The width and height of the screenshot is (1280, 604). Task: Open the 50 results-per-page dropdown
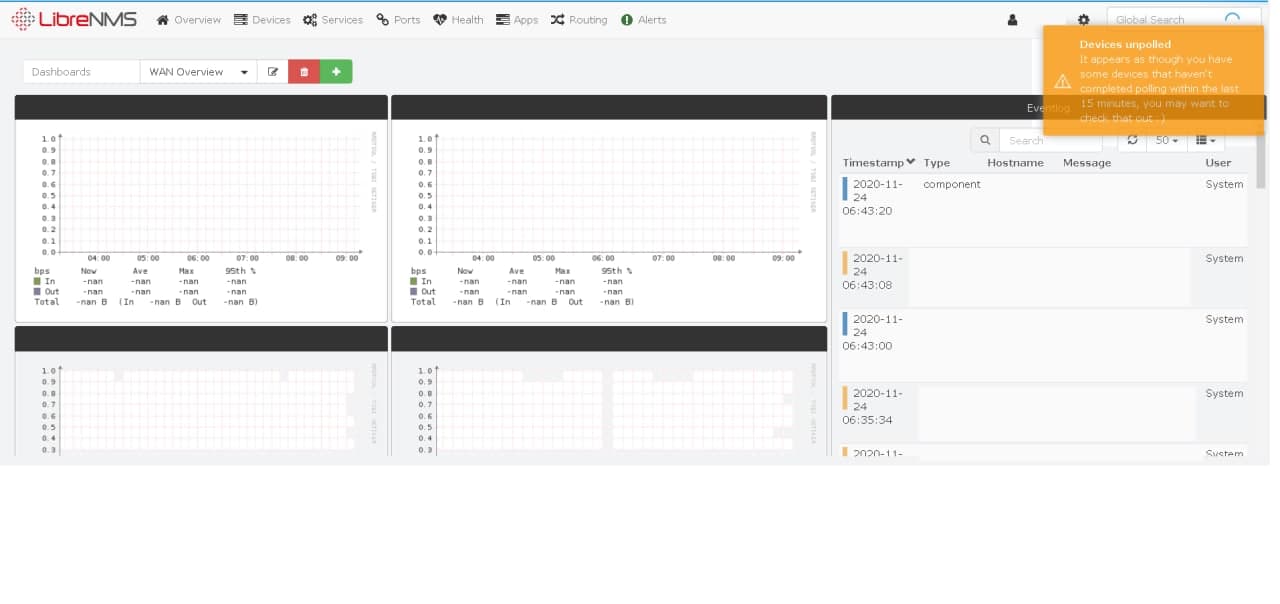point(1166,140)
